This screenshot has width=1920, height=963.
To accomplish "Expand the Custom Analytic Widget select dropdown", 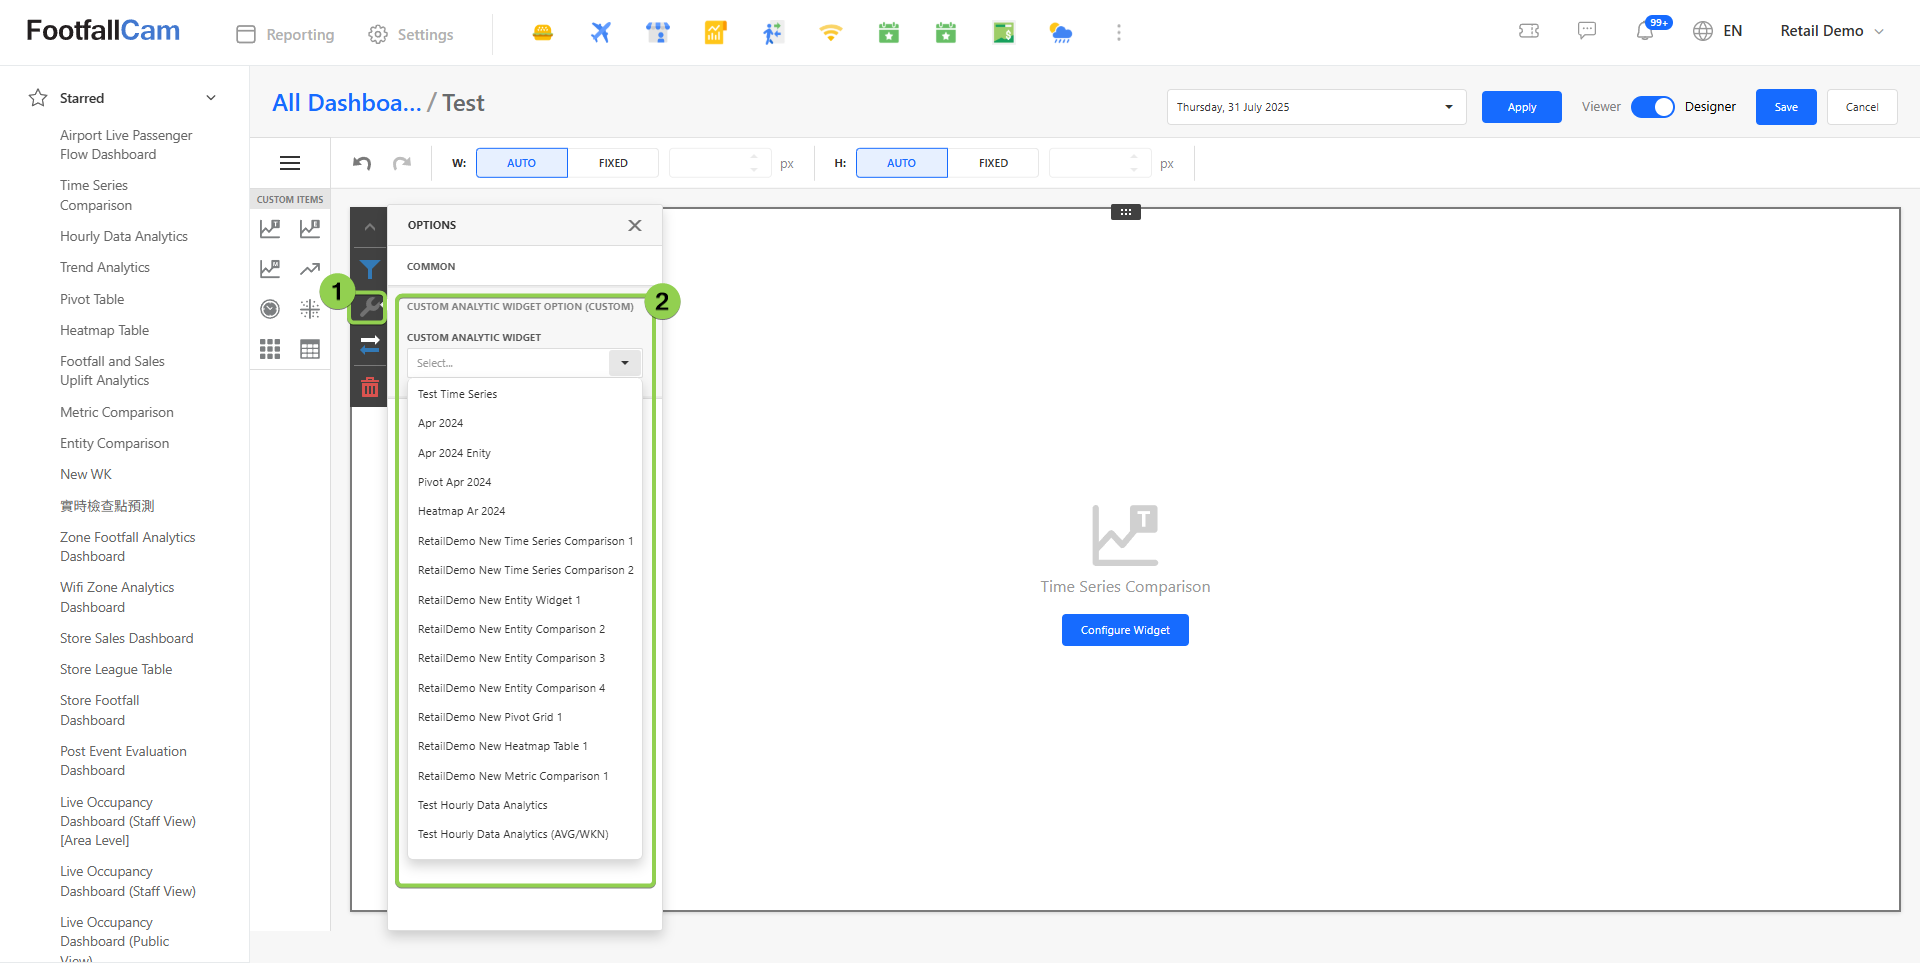I will tap(624, 363).
